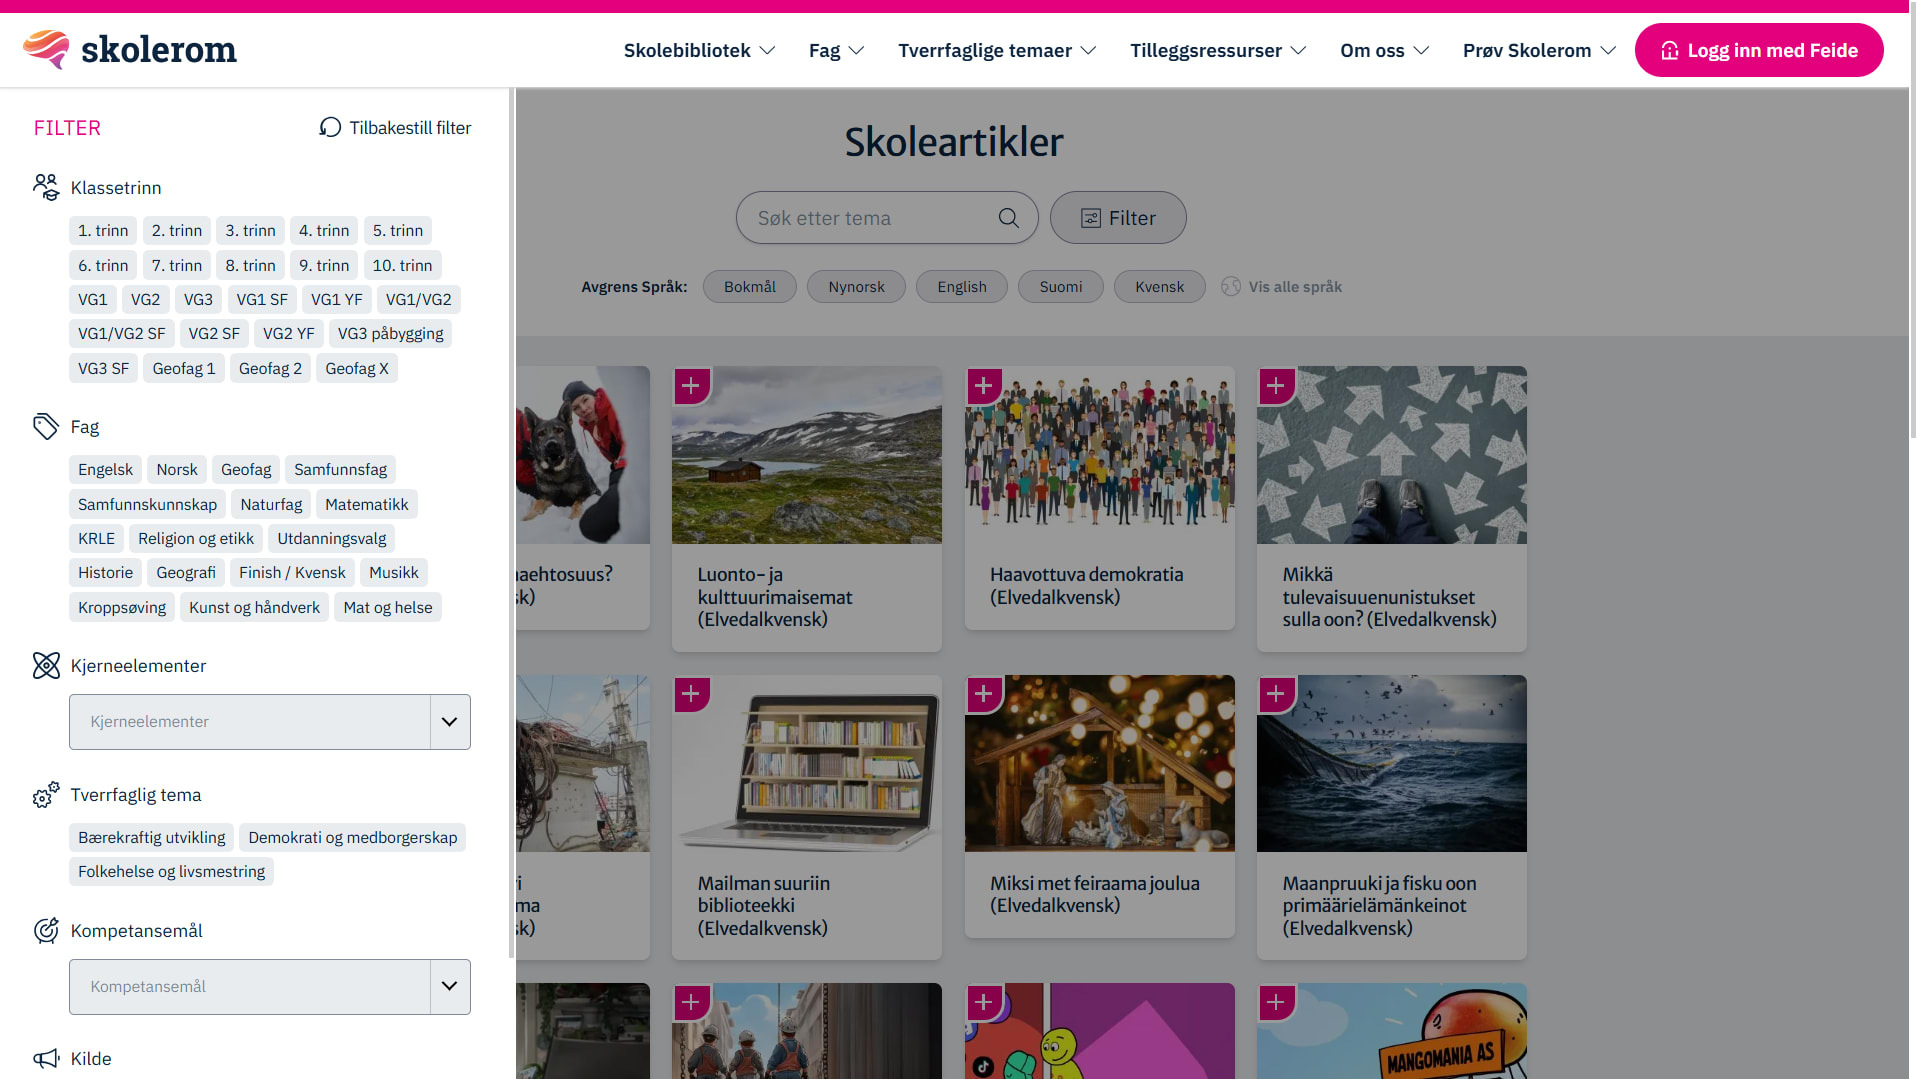Add Maanpruuki ja fisku article plus icon
1917x1079 pixels.
pyautogui.click(x=1276, y=693)
